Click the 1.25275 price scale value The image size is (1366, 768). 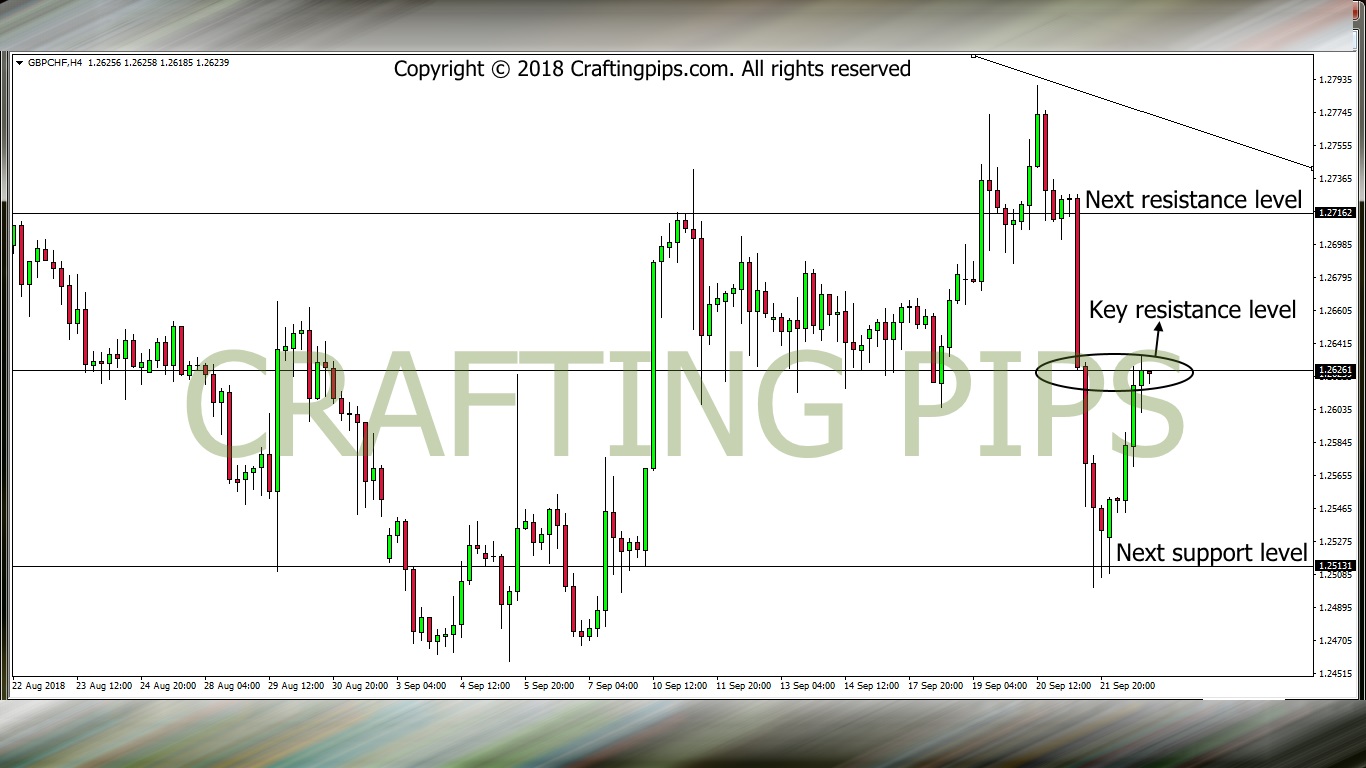tap(1337, 541)
